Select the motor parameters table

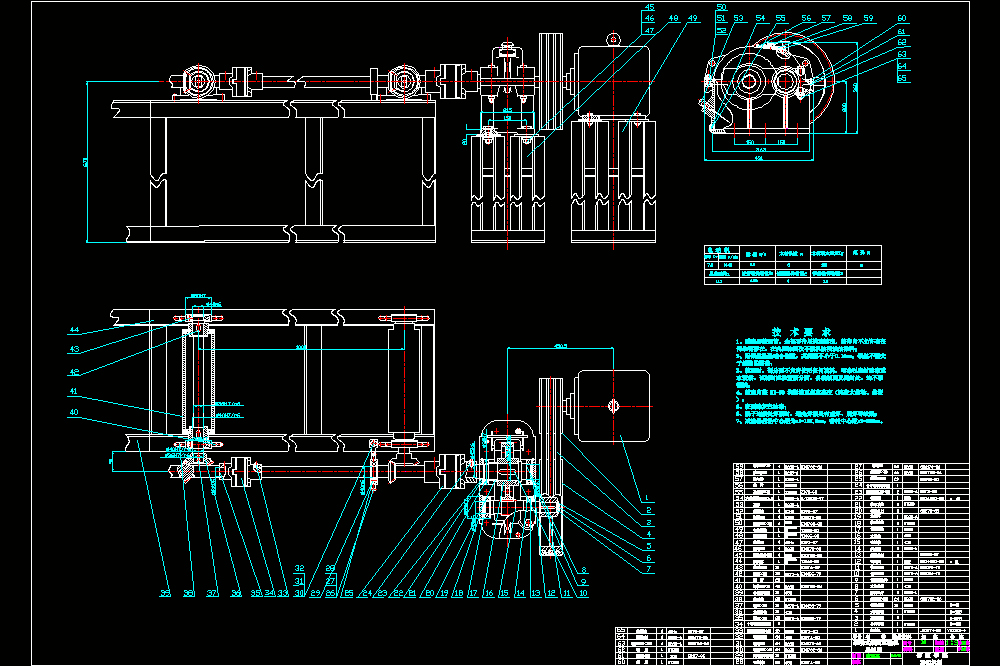(793, 265)
